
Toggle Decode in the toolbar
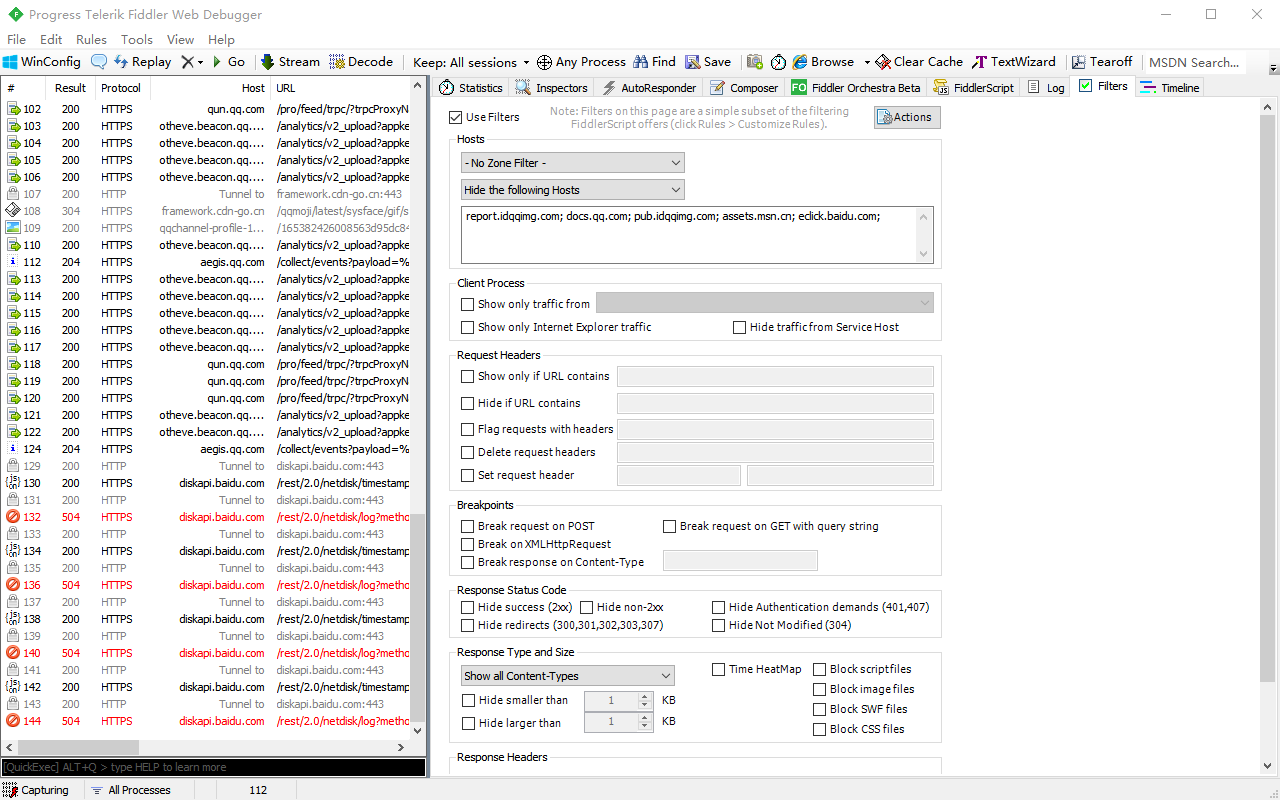tap(361, 62)
